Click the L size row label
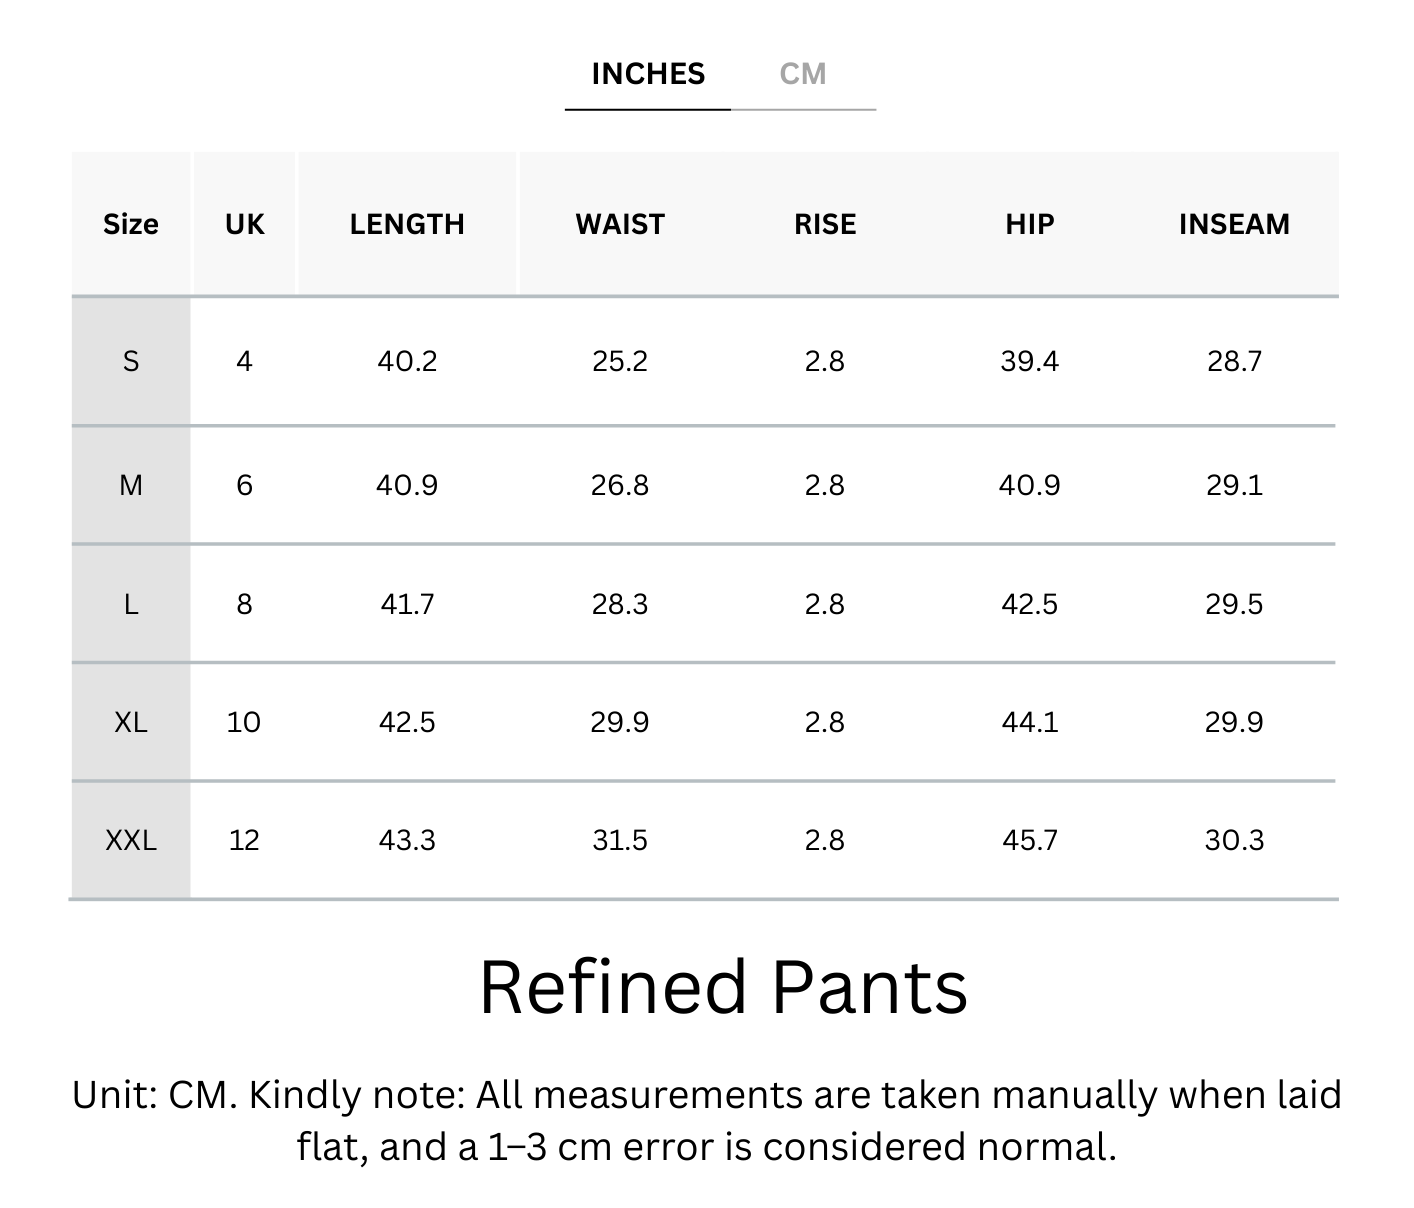1414x1208 pixels. [131, 604]
